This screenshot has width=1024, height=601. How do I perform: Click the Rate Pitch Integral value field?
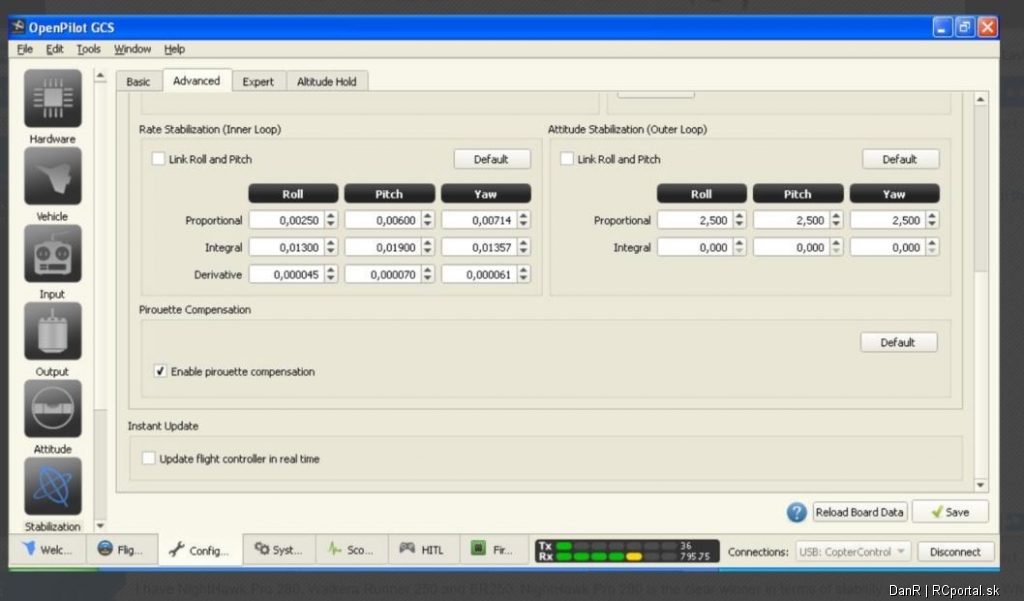pyautogui.click(x=389, y=248)
